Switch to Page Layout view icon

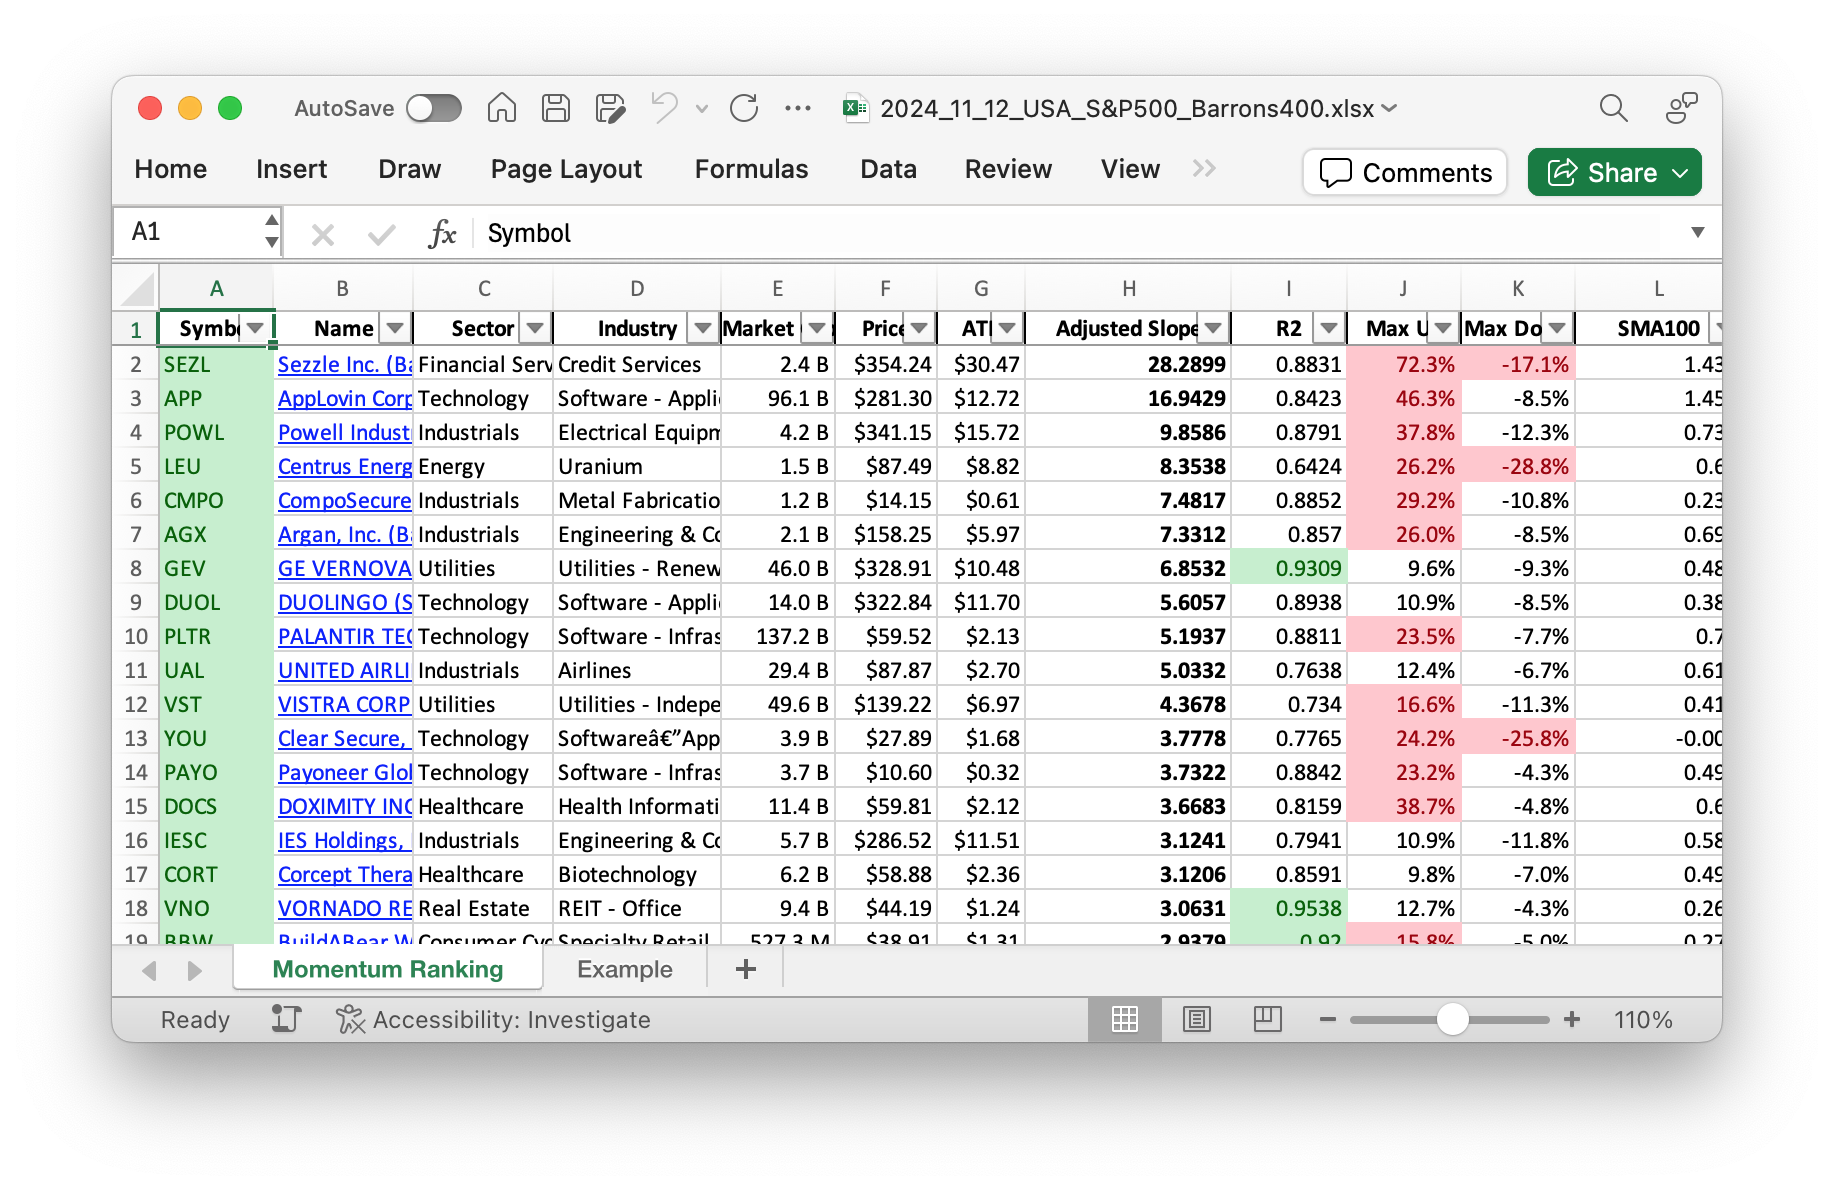click(x=1196, y=1019)
